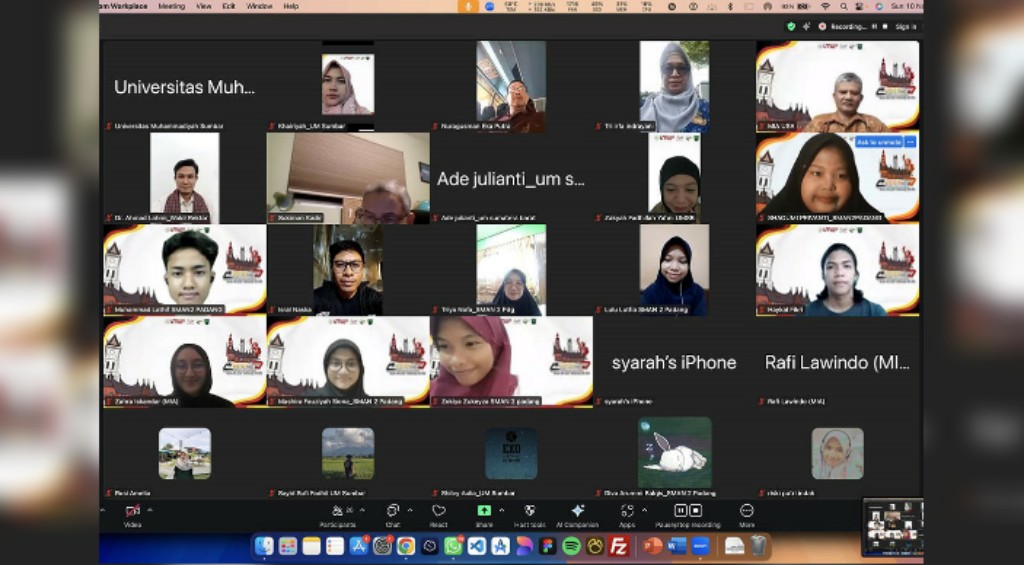Image resolution: width=1024 pixels, height=565 pixels.
Task: Expand the arrow next to the Share button
Action: (501, 510)
